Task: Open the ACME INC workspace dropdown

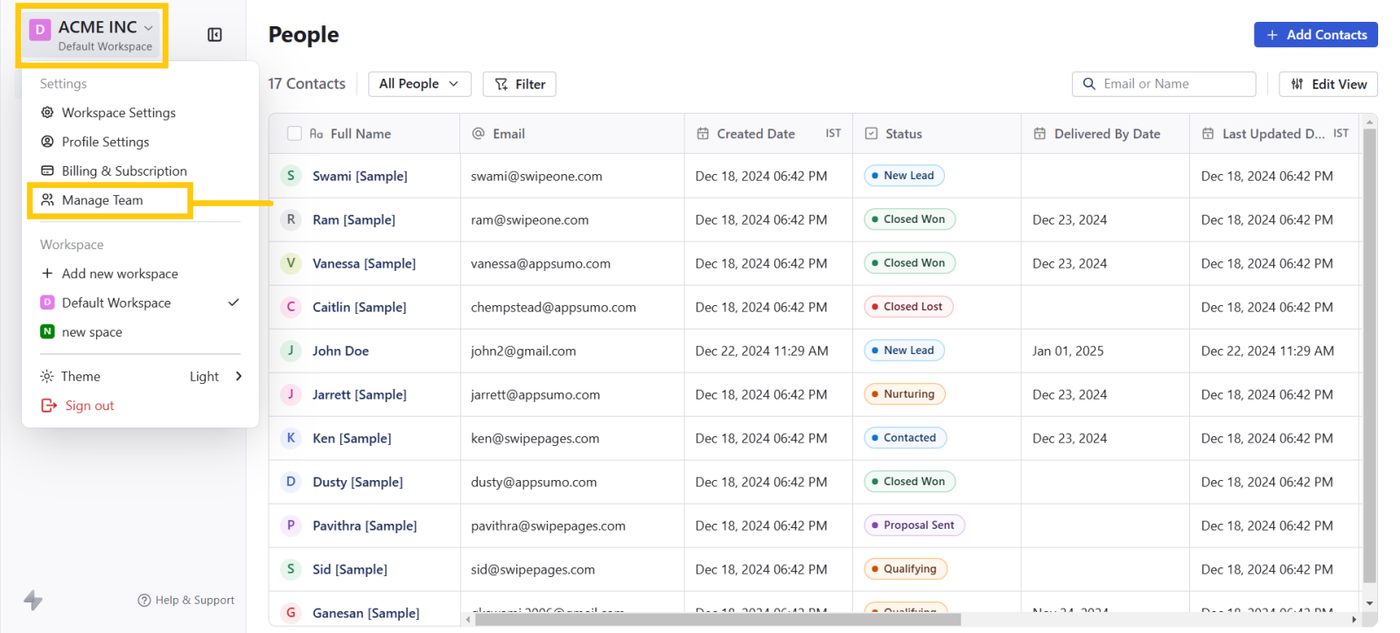Action: point(93,35)
